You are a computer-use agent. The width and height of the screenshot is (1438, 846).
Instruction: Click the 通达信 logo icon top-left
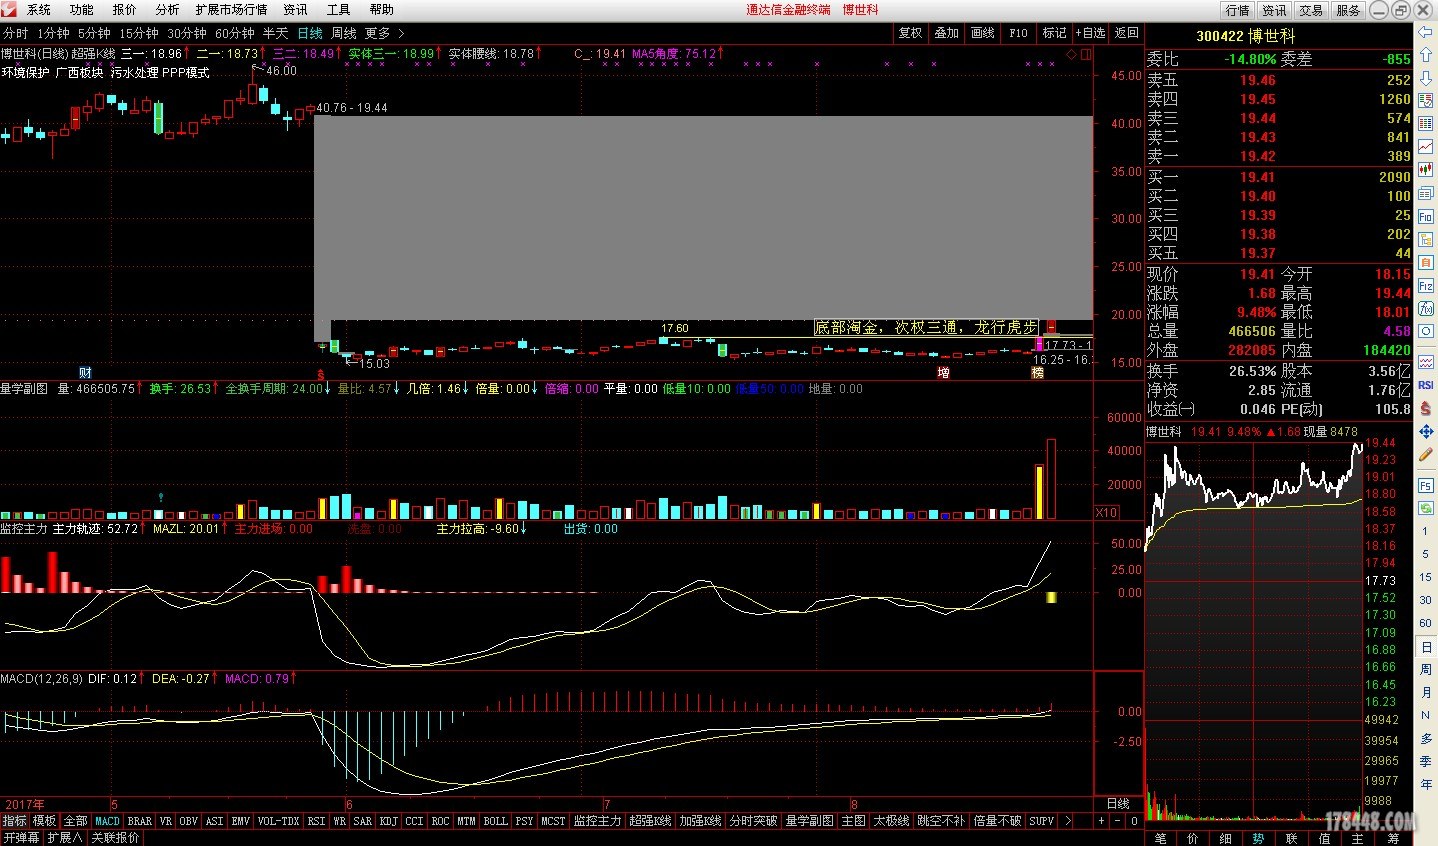coord(9,9)
